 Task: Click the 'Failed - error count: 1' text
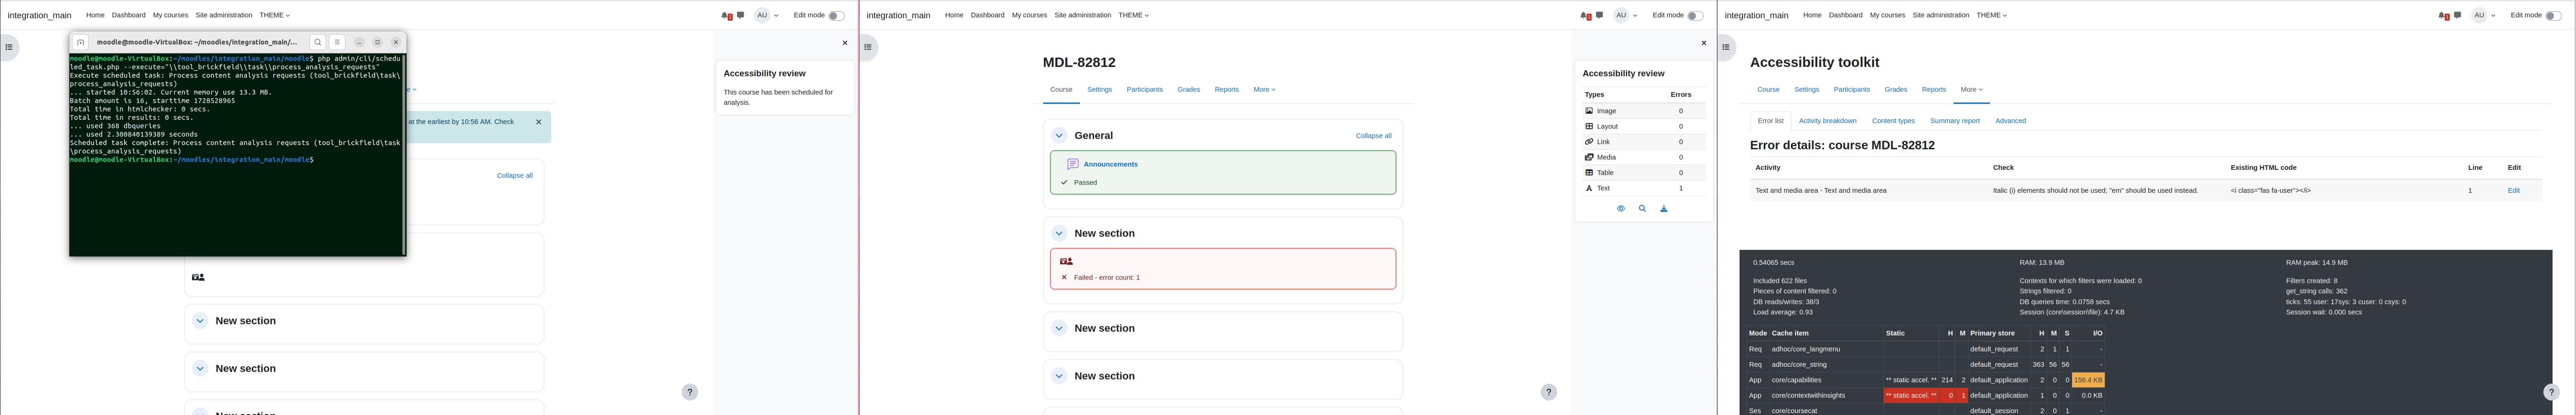(x=1106, y=278)
